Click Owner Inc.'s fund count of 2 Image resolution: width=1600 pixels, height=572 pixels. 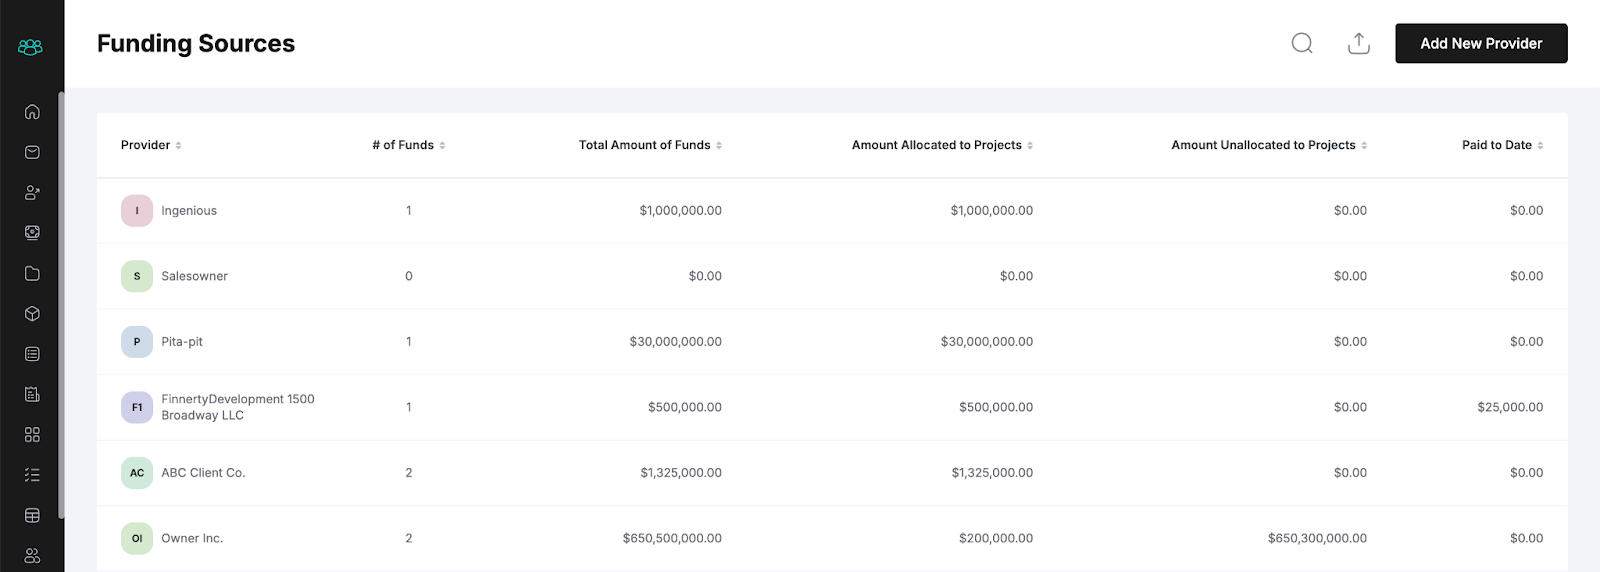point(409,538)
